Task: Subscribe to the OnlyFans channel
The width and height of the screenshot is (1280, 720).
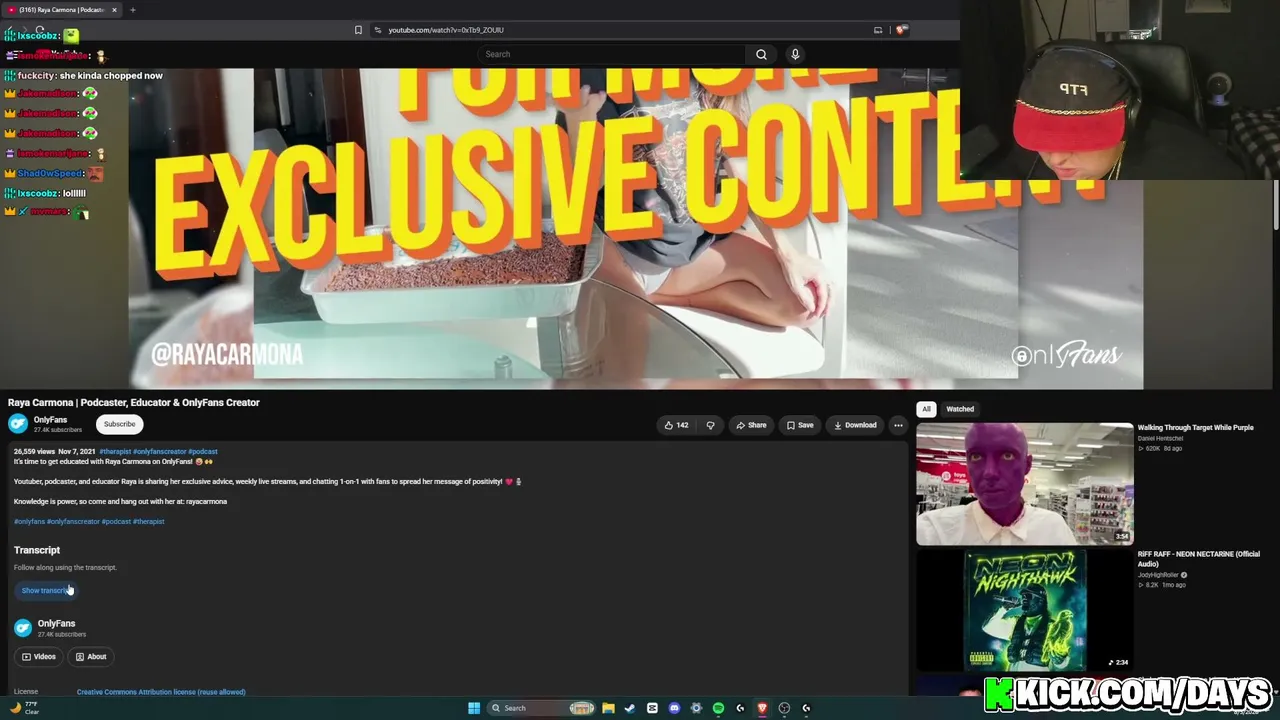Action: pyautogui.click(x=119, y=424)
